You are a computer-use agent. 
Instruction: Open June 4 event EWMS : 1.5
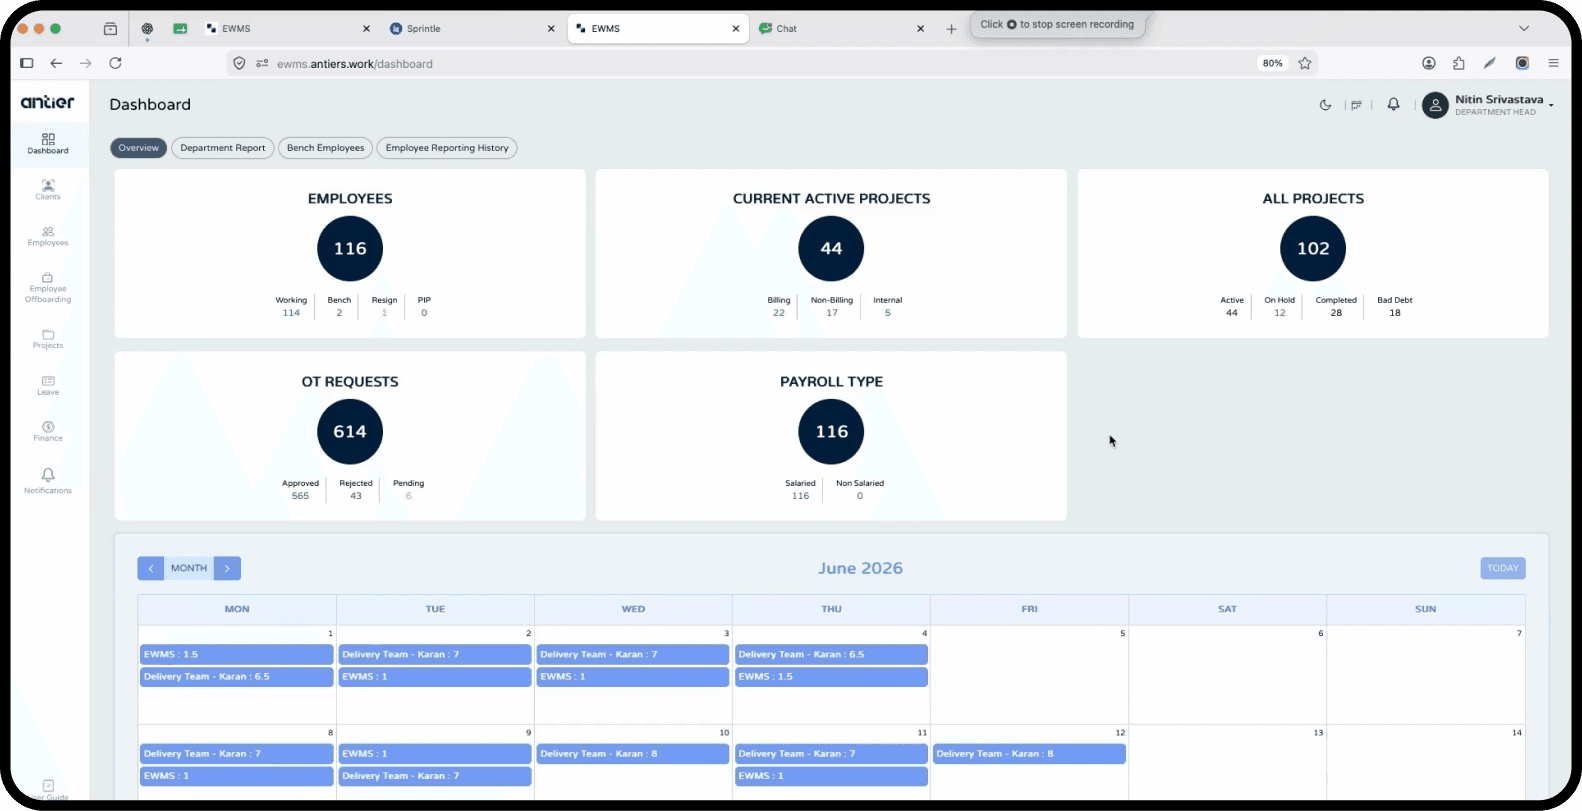tap(831, 677)
